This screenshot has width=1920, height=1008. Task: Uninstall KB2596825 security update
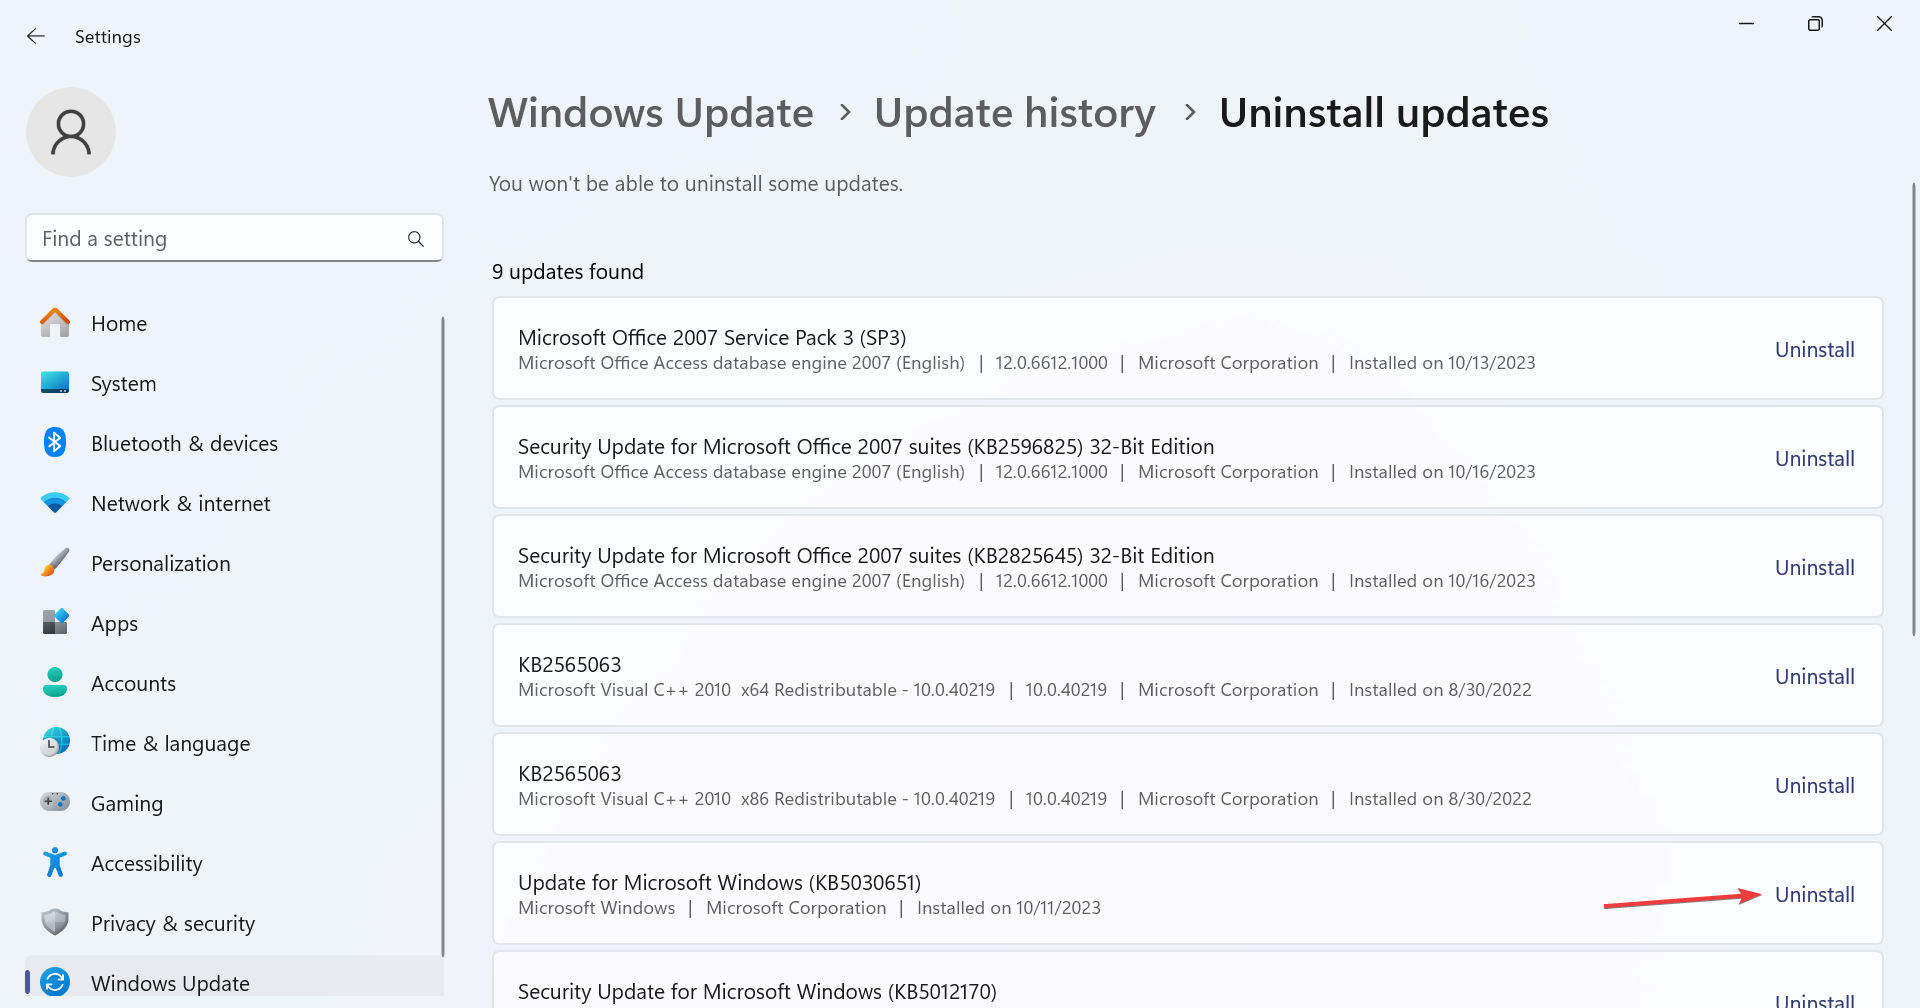(x=1814, y=459)
